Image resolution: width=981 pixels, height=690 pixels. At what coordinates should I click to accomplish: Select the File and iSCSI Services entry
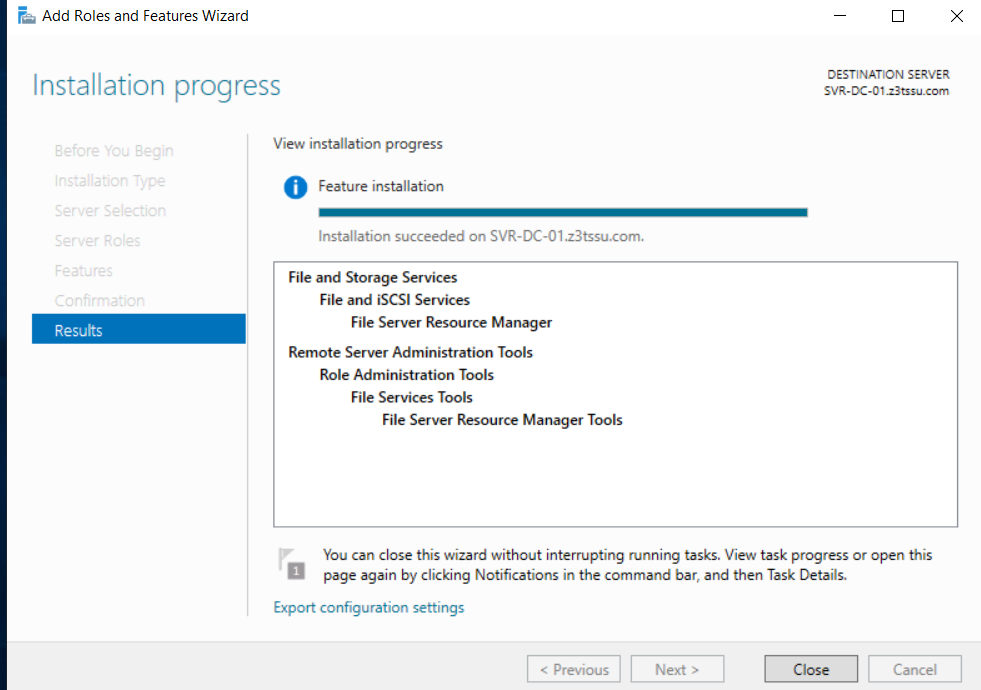(x=394, y=300)
